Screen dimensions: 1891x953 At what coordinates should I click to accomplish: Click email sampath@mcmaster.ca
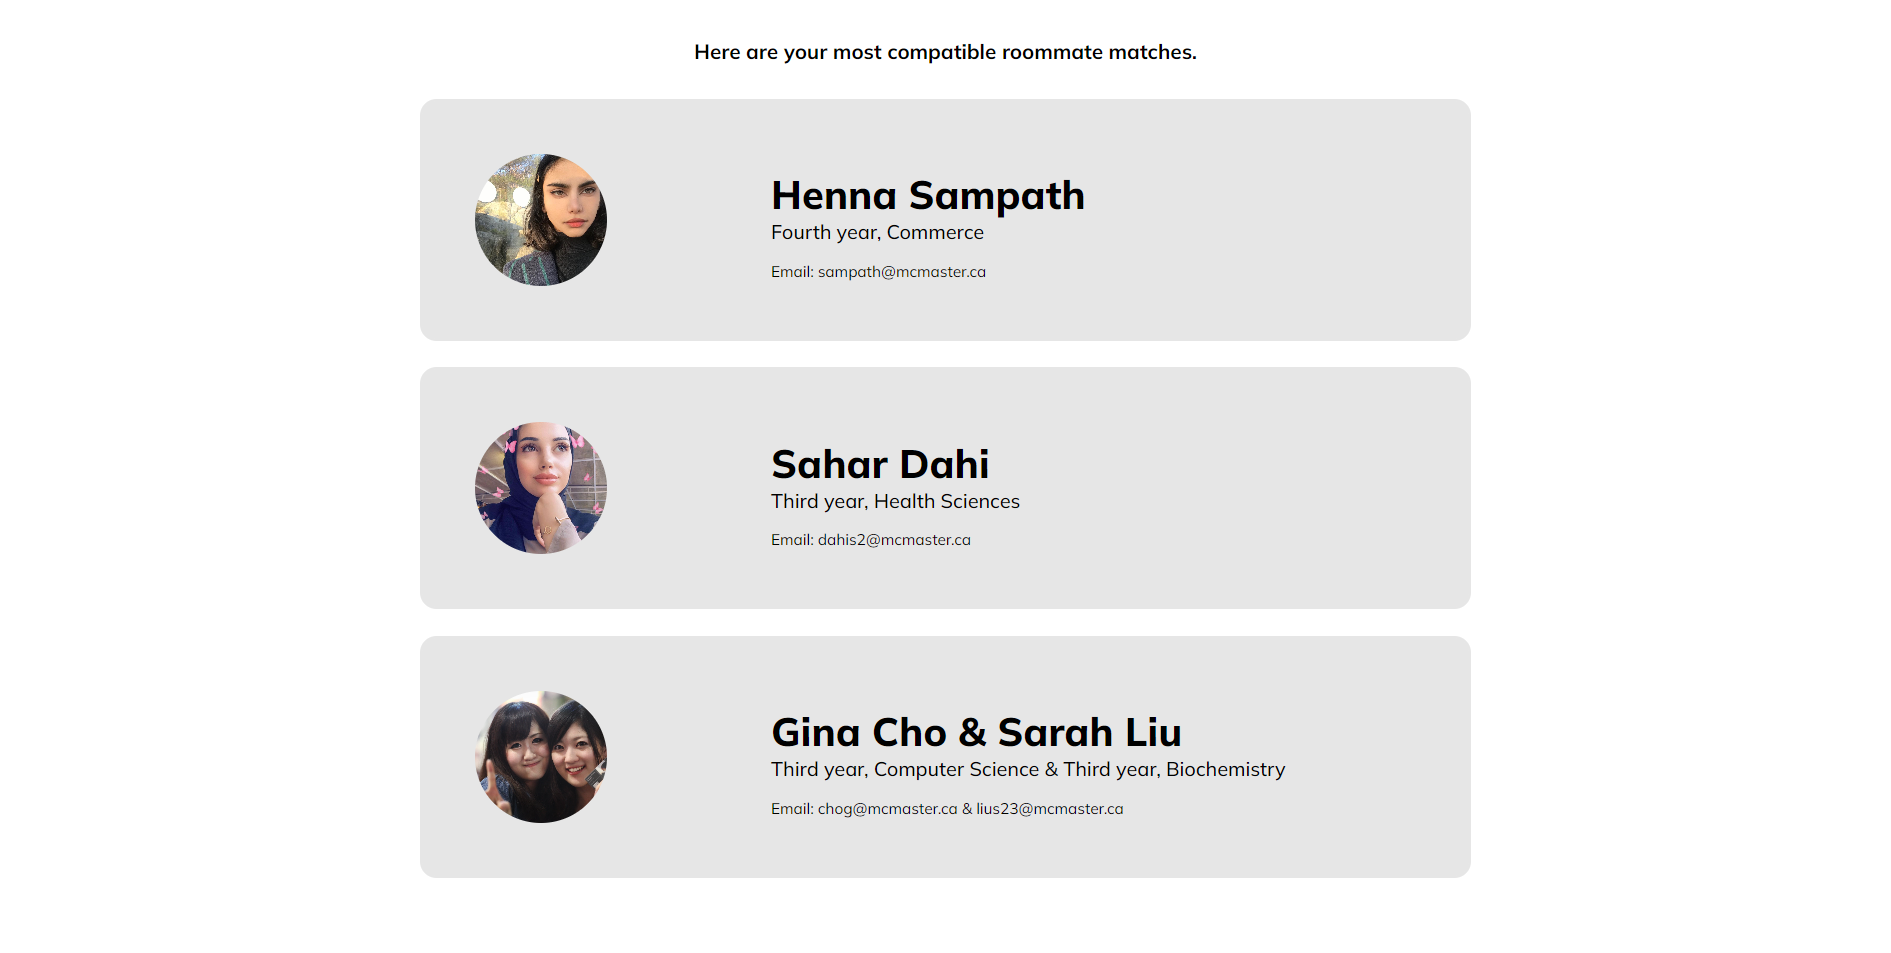pos(901,272)
